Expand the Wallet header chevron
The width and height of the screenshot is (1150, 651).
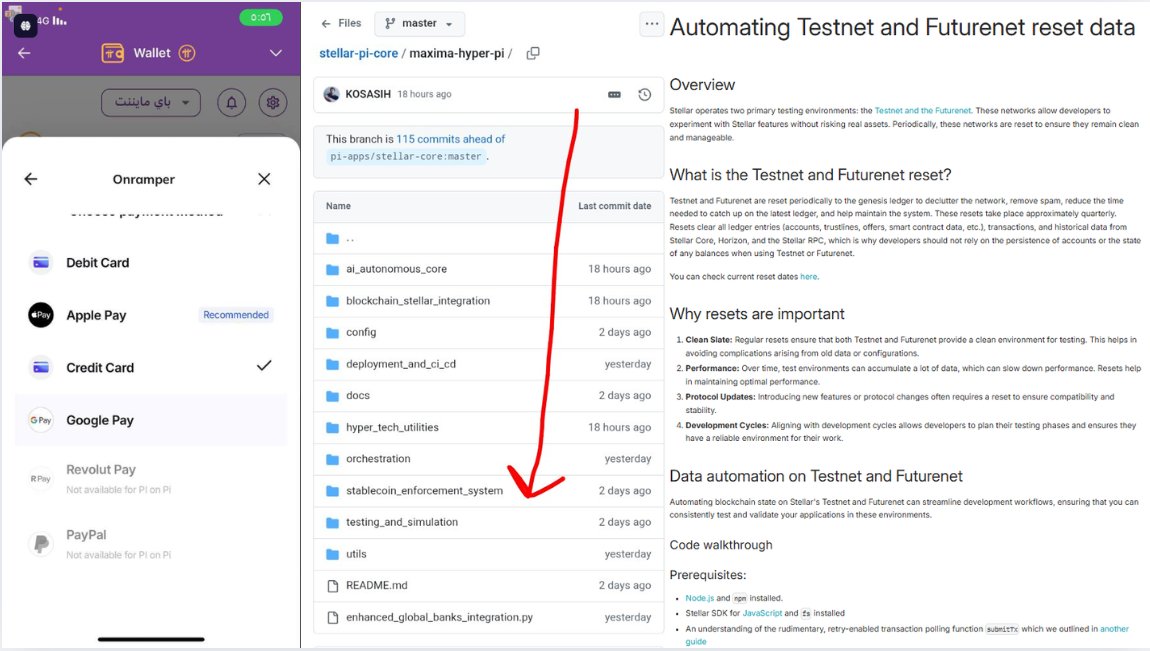(x=276, y=53)
